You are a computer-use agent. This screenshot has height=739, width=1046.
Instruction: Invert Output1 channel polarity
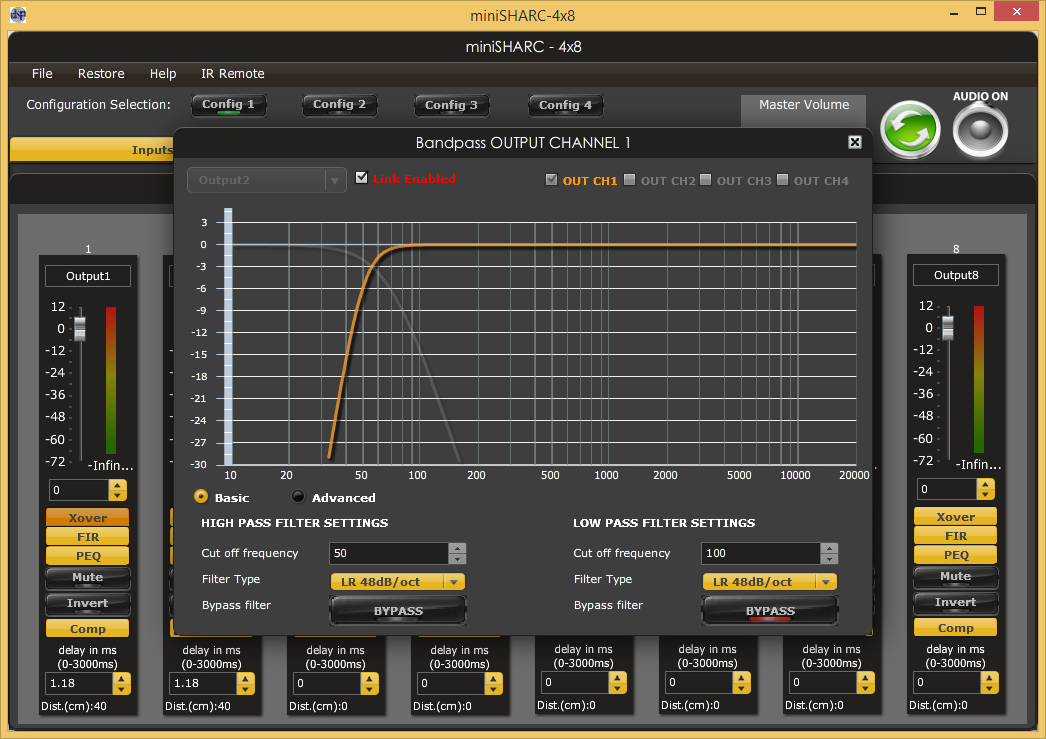tap(87, 604)
